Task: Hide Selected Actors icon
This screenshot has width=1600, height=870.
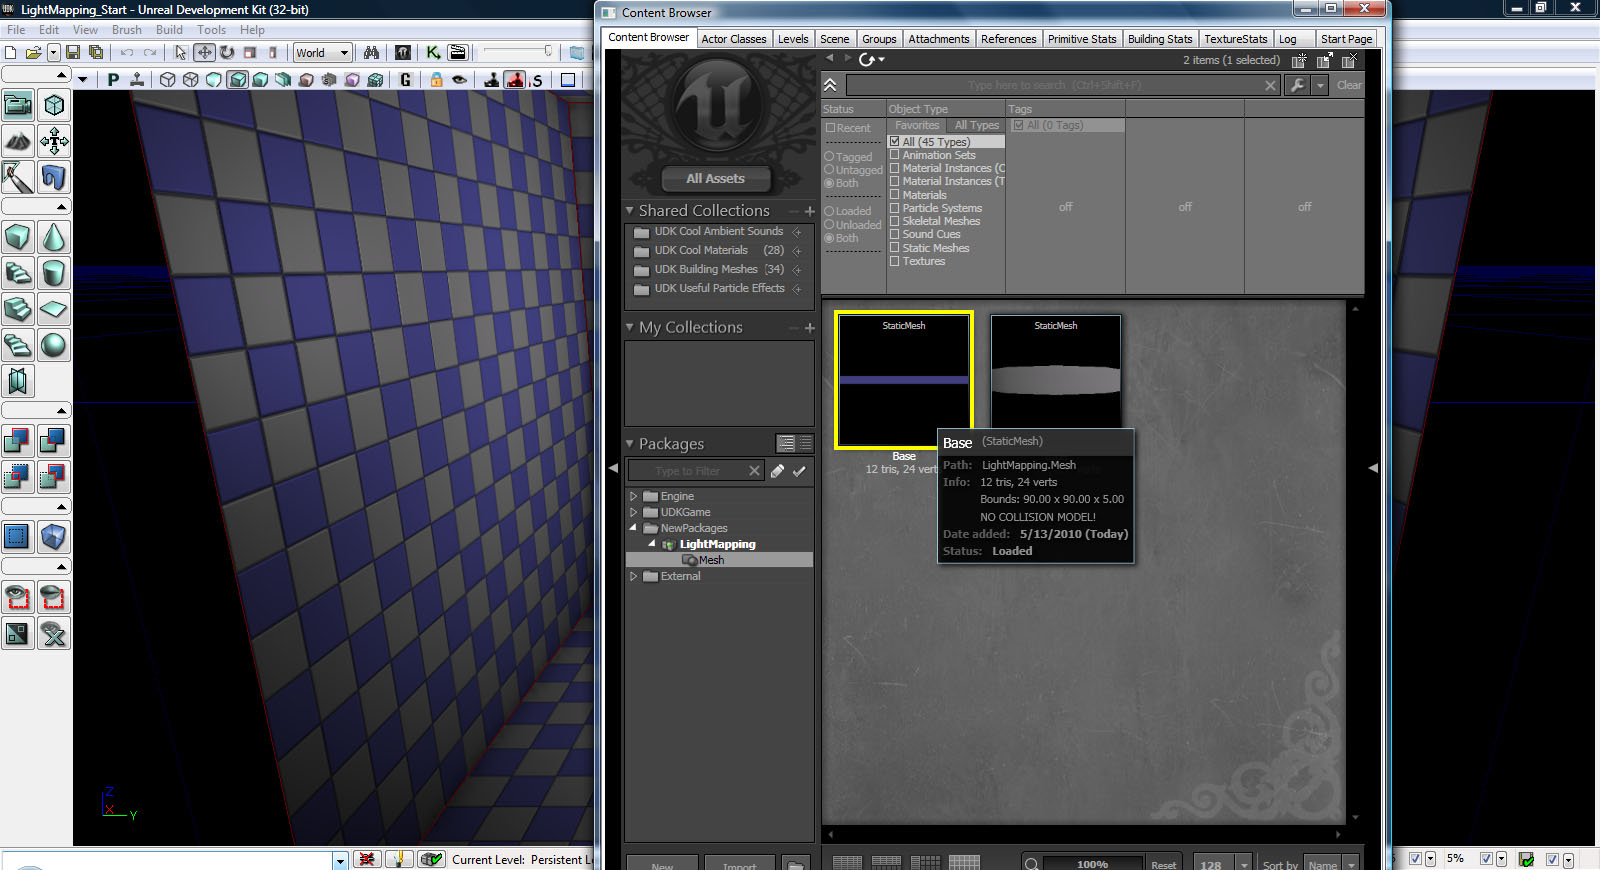Action: [x=54, y=597]
